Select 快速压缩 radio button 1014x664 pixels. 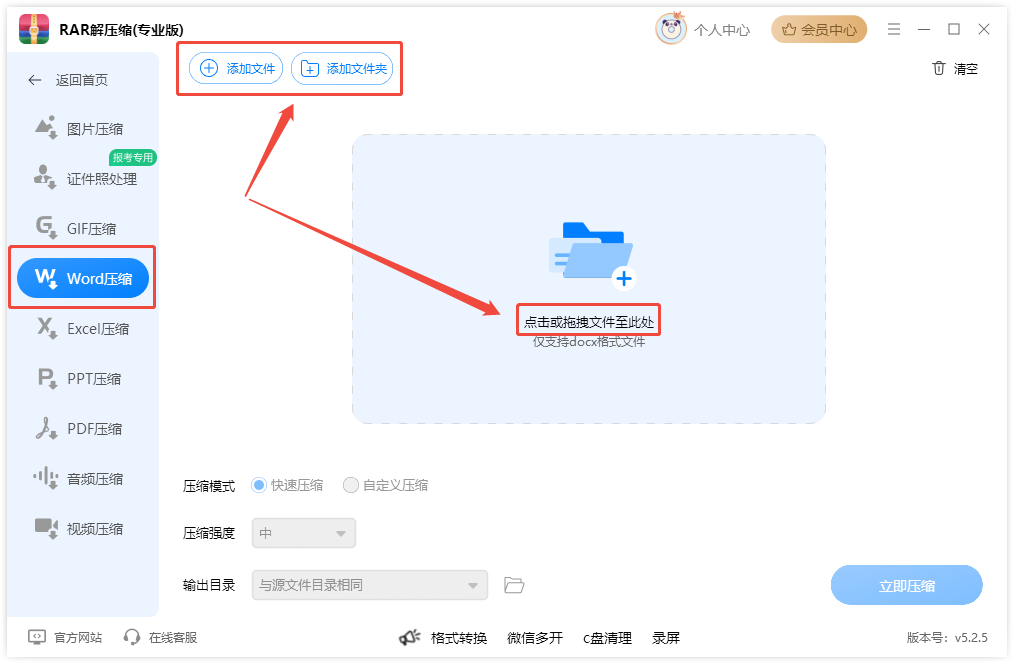point(259,485)
